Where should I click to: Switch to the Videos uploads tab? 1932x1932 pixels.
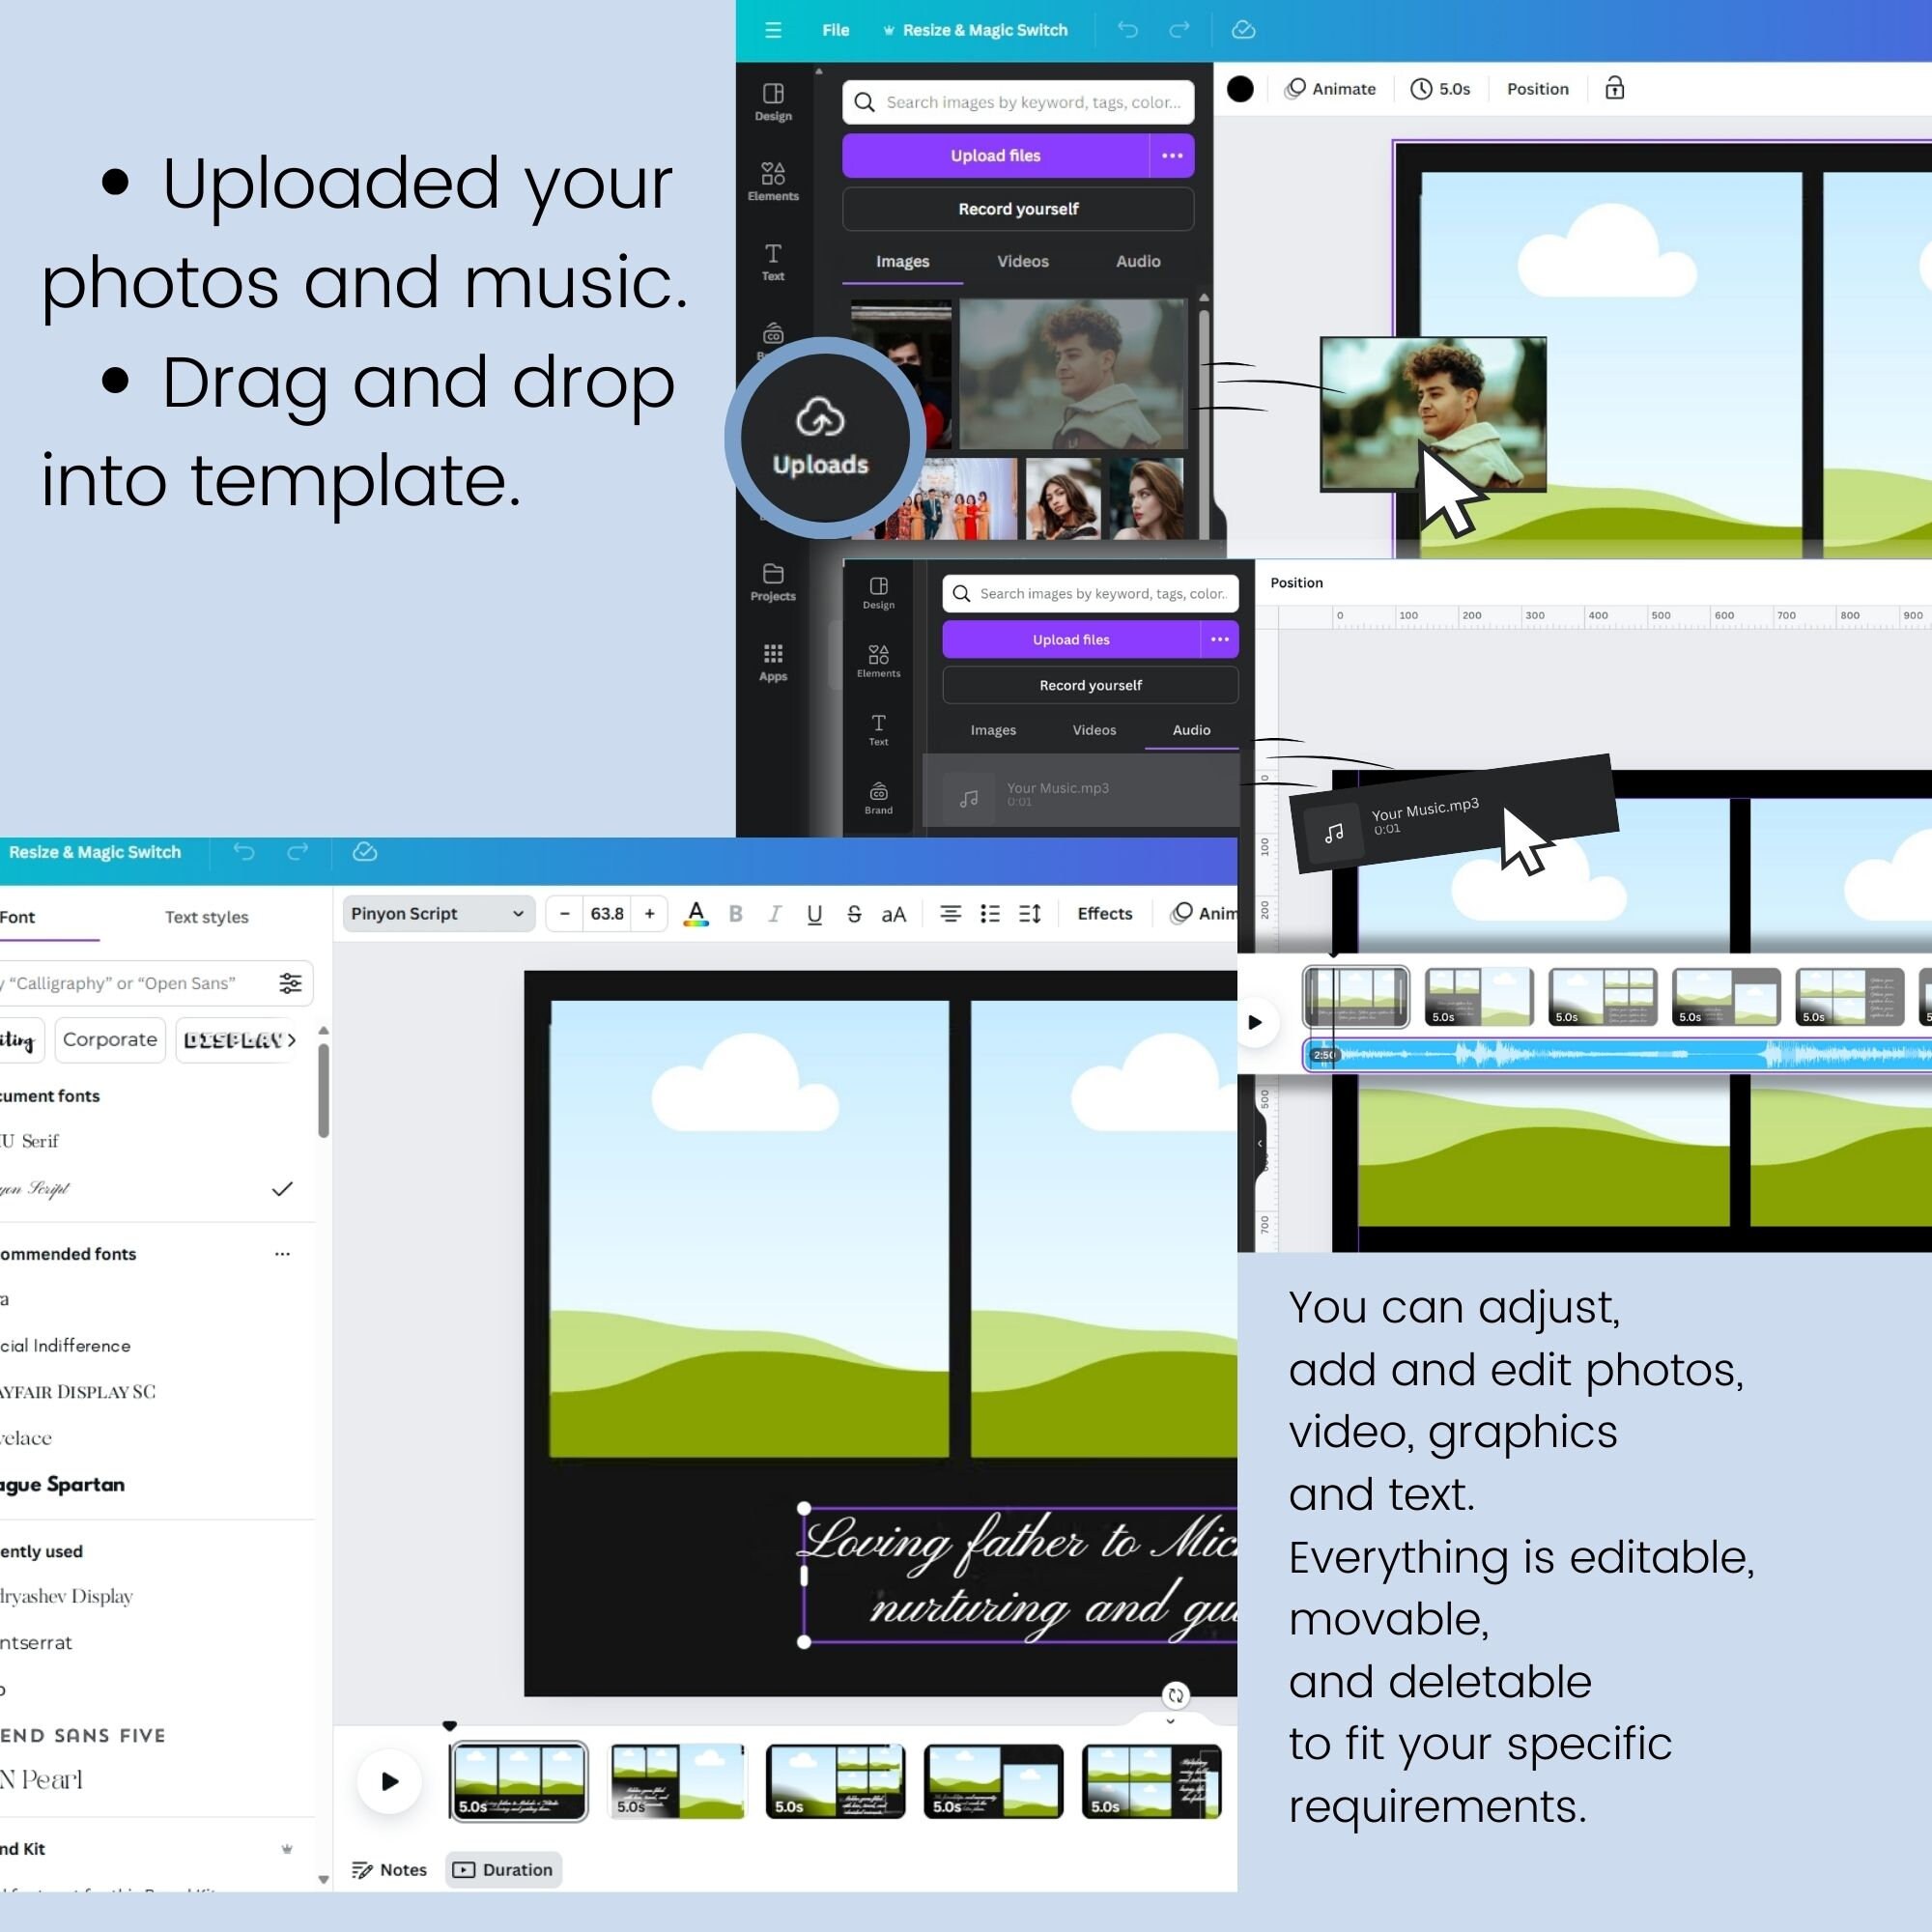tap(1022, 261)
